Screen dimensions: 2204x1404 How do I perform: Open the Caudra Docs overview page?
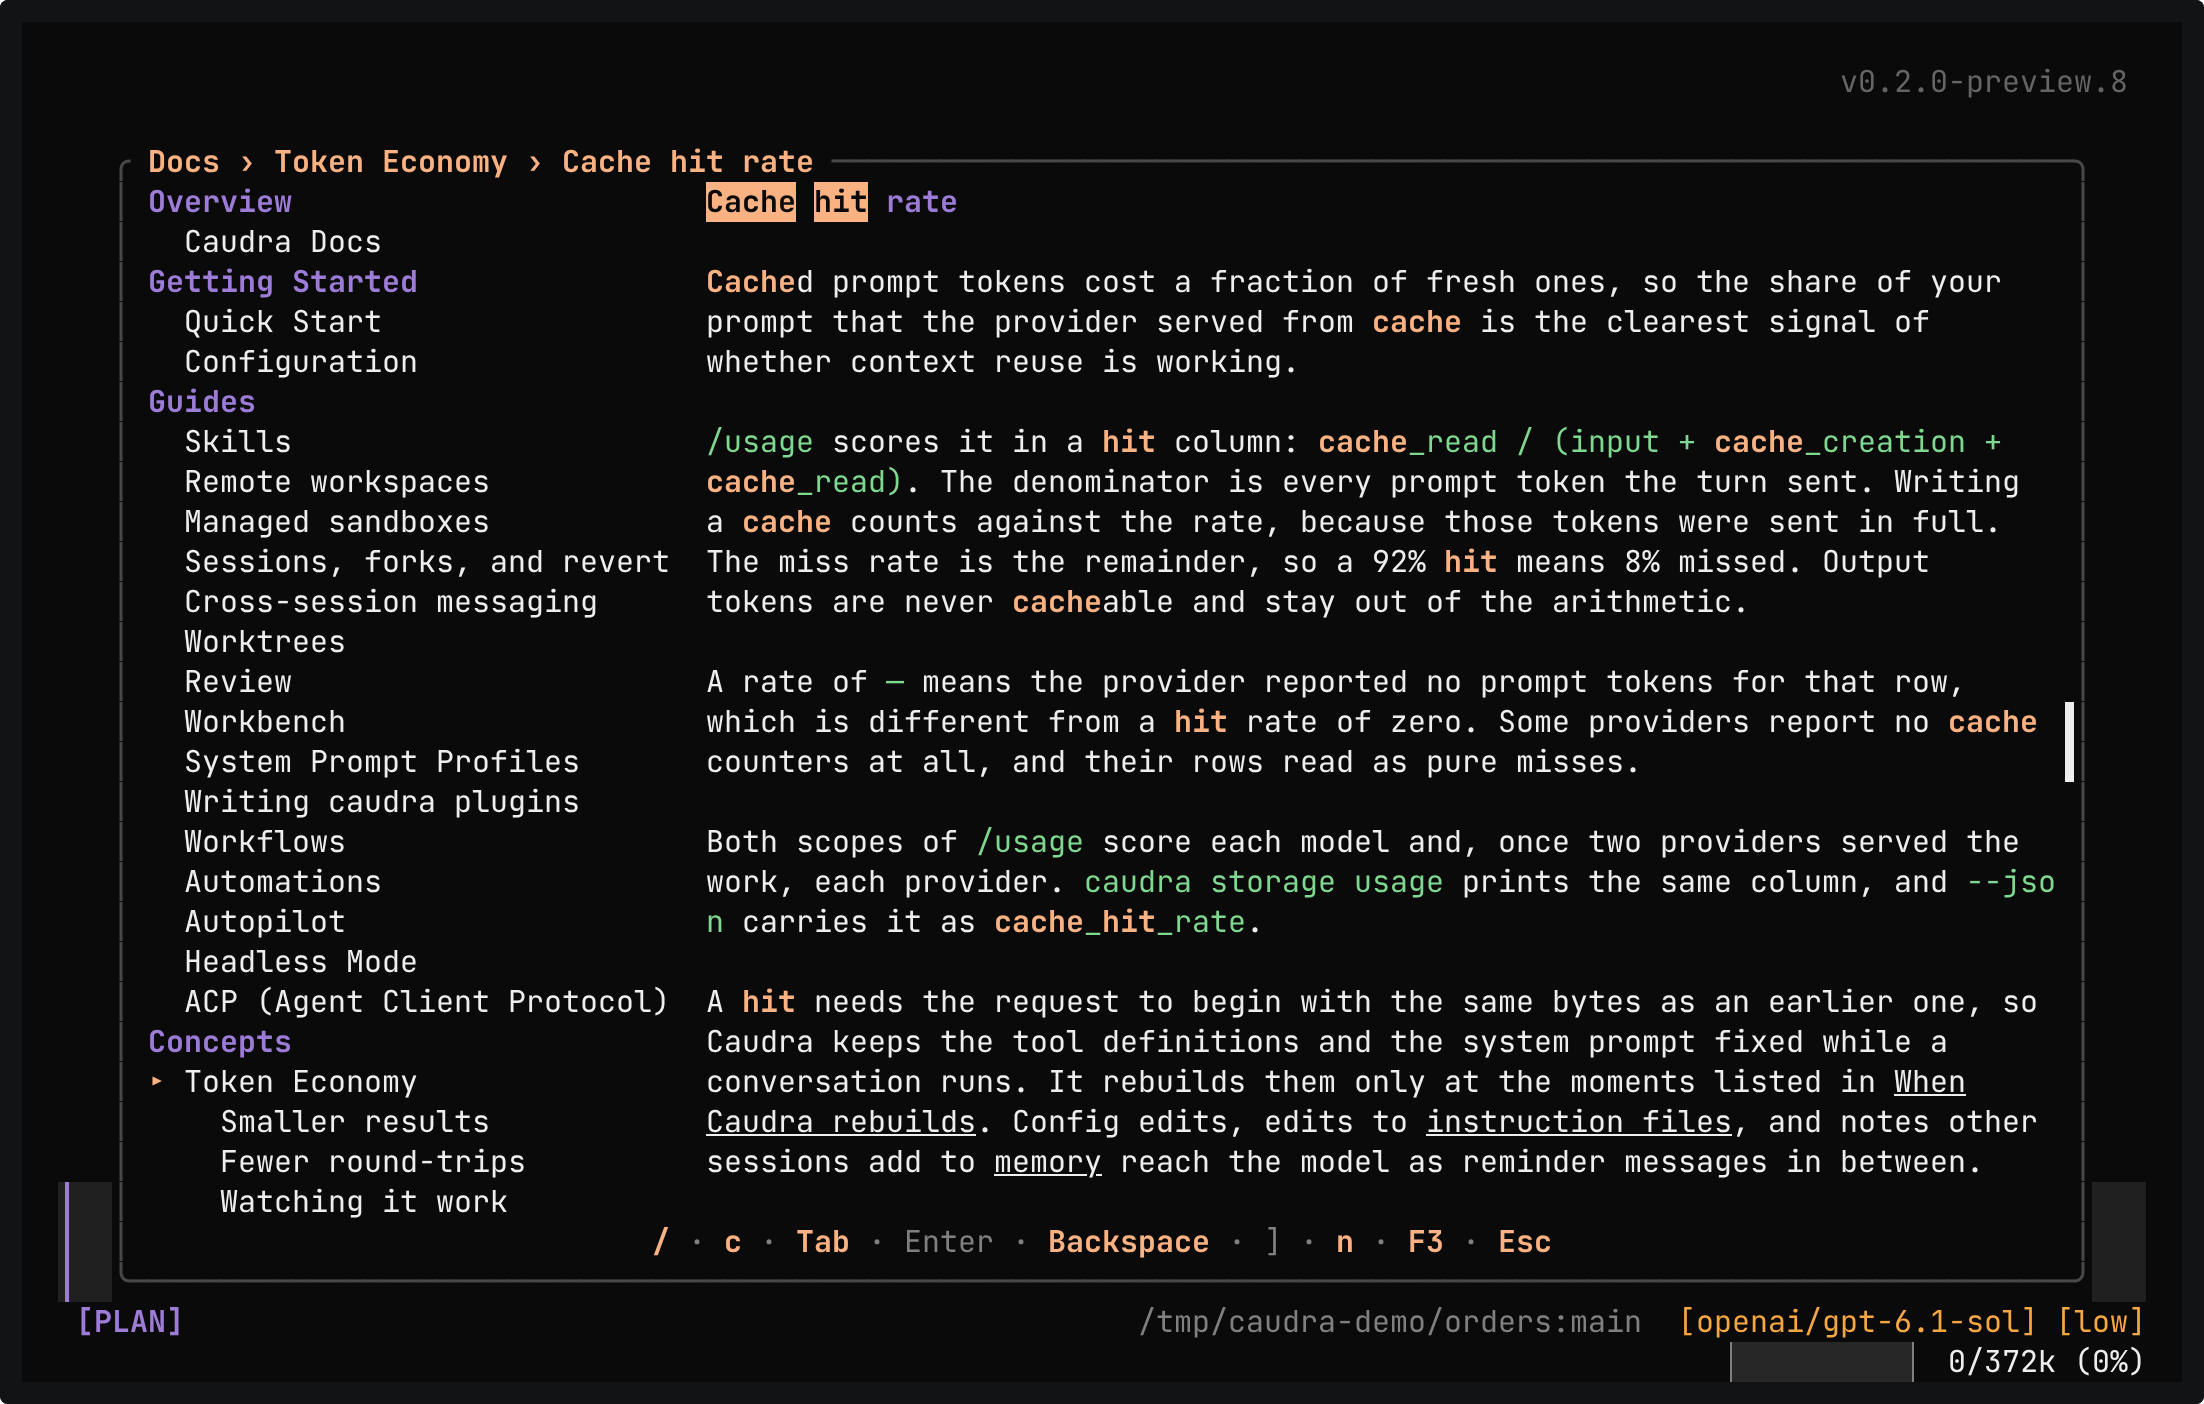coord(283,242)
